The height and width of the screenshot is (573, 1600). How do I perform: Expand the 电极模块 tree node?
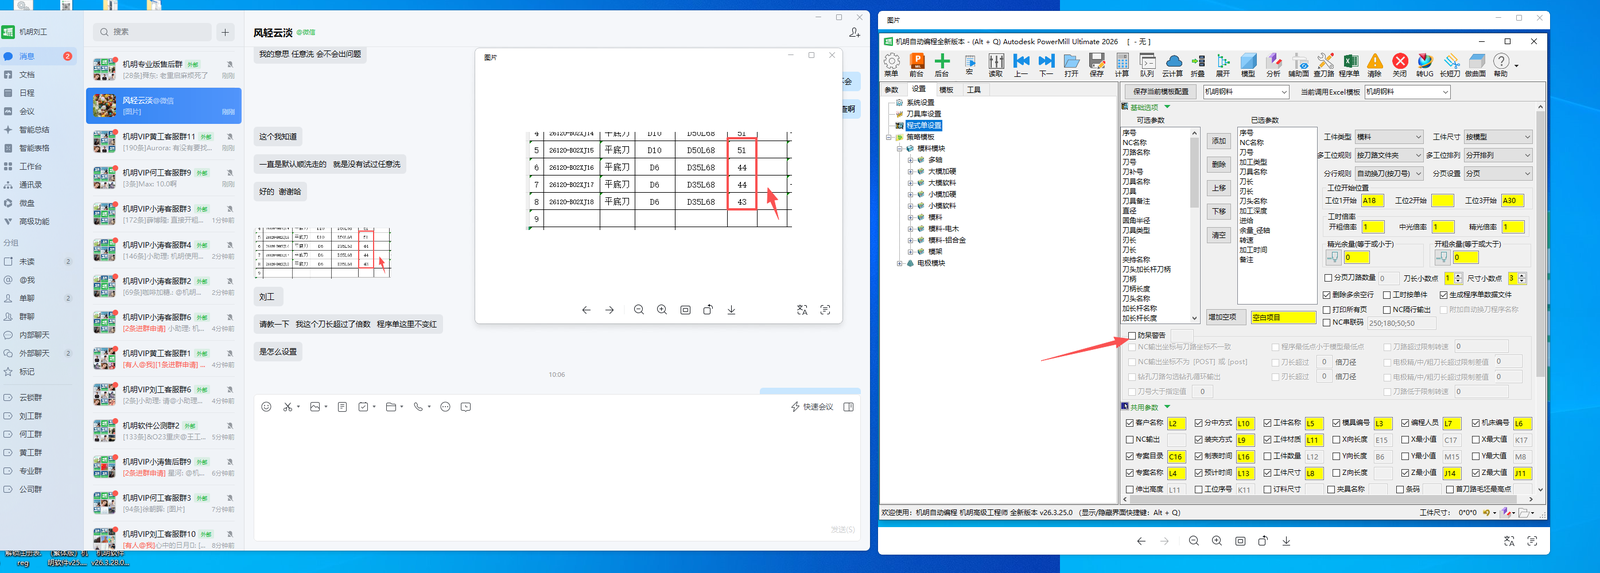click(x=899, y=263)
